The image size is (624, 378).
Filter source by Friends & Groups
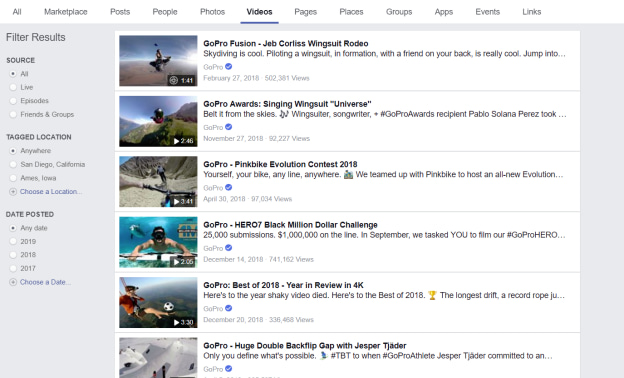point(13,114)
